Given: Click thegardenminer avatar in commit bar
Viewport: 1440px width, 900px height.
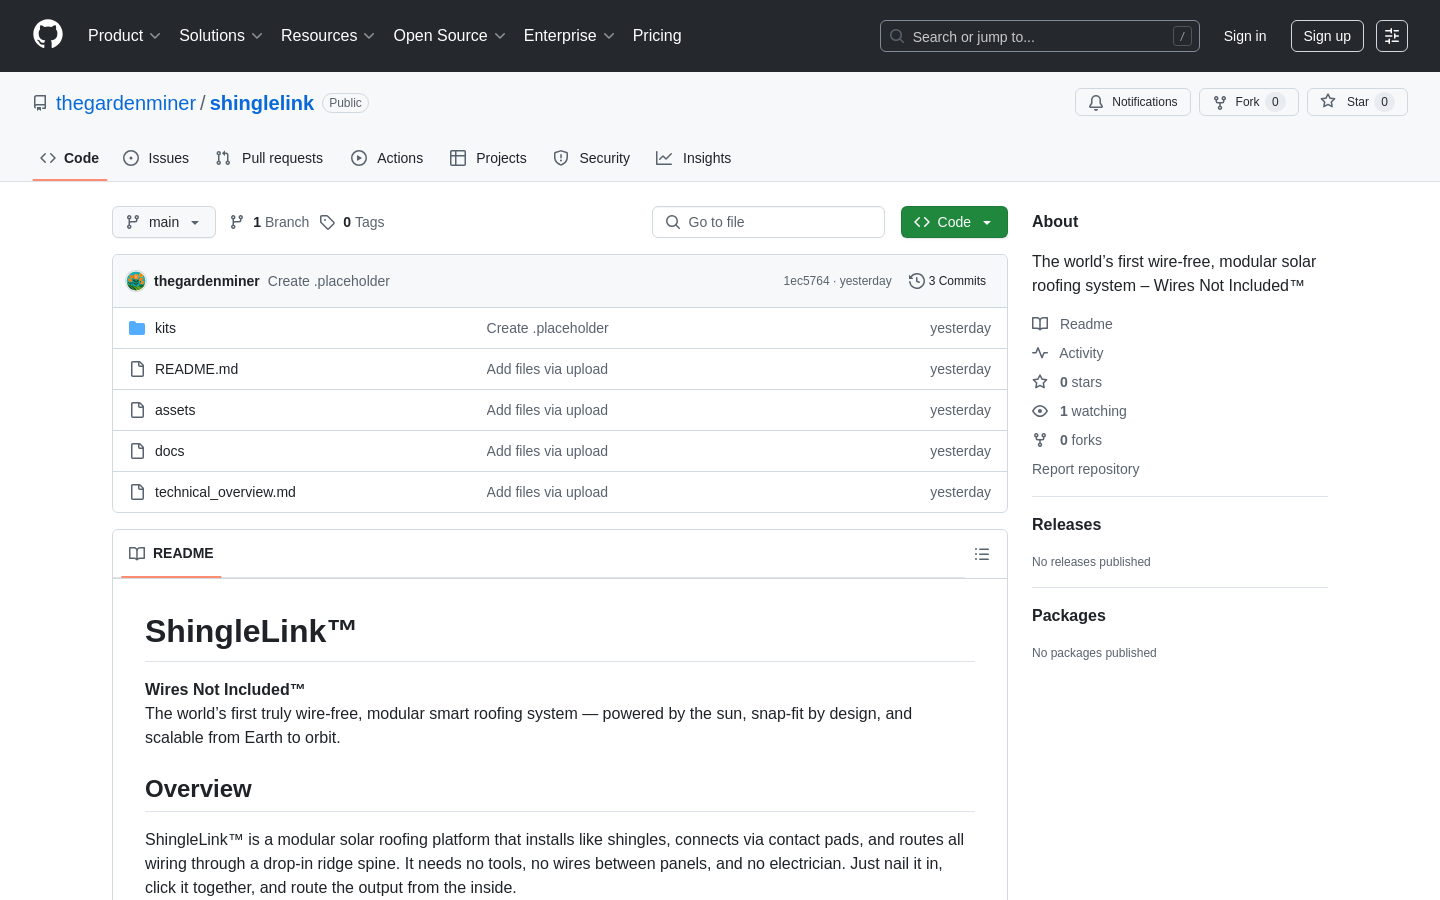Looking at the screenshot, I should [x=136, y=281].
